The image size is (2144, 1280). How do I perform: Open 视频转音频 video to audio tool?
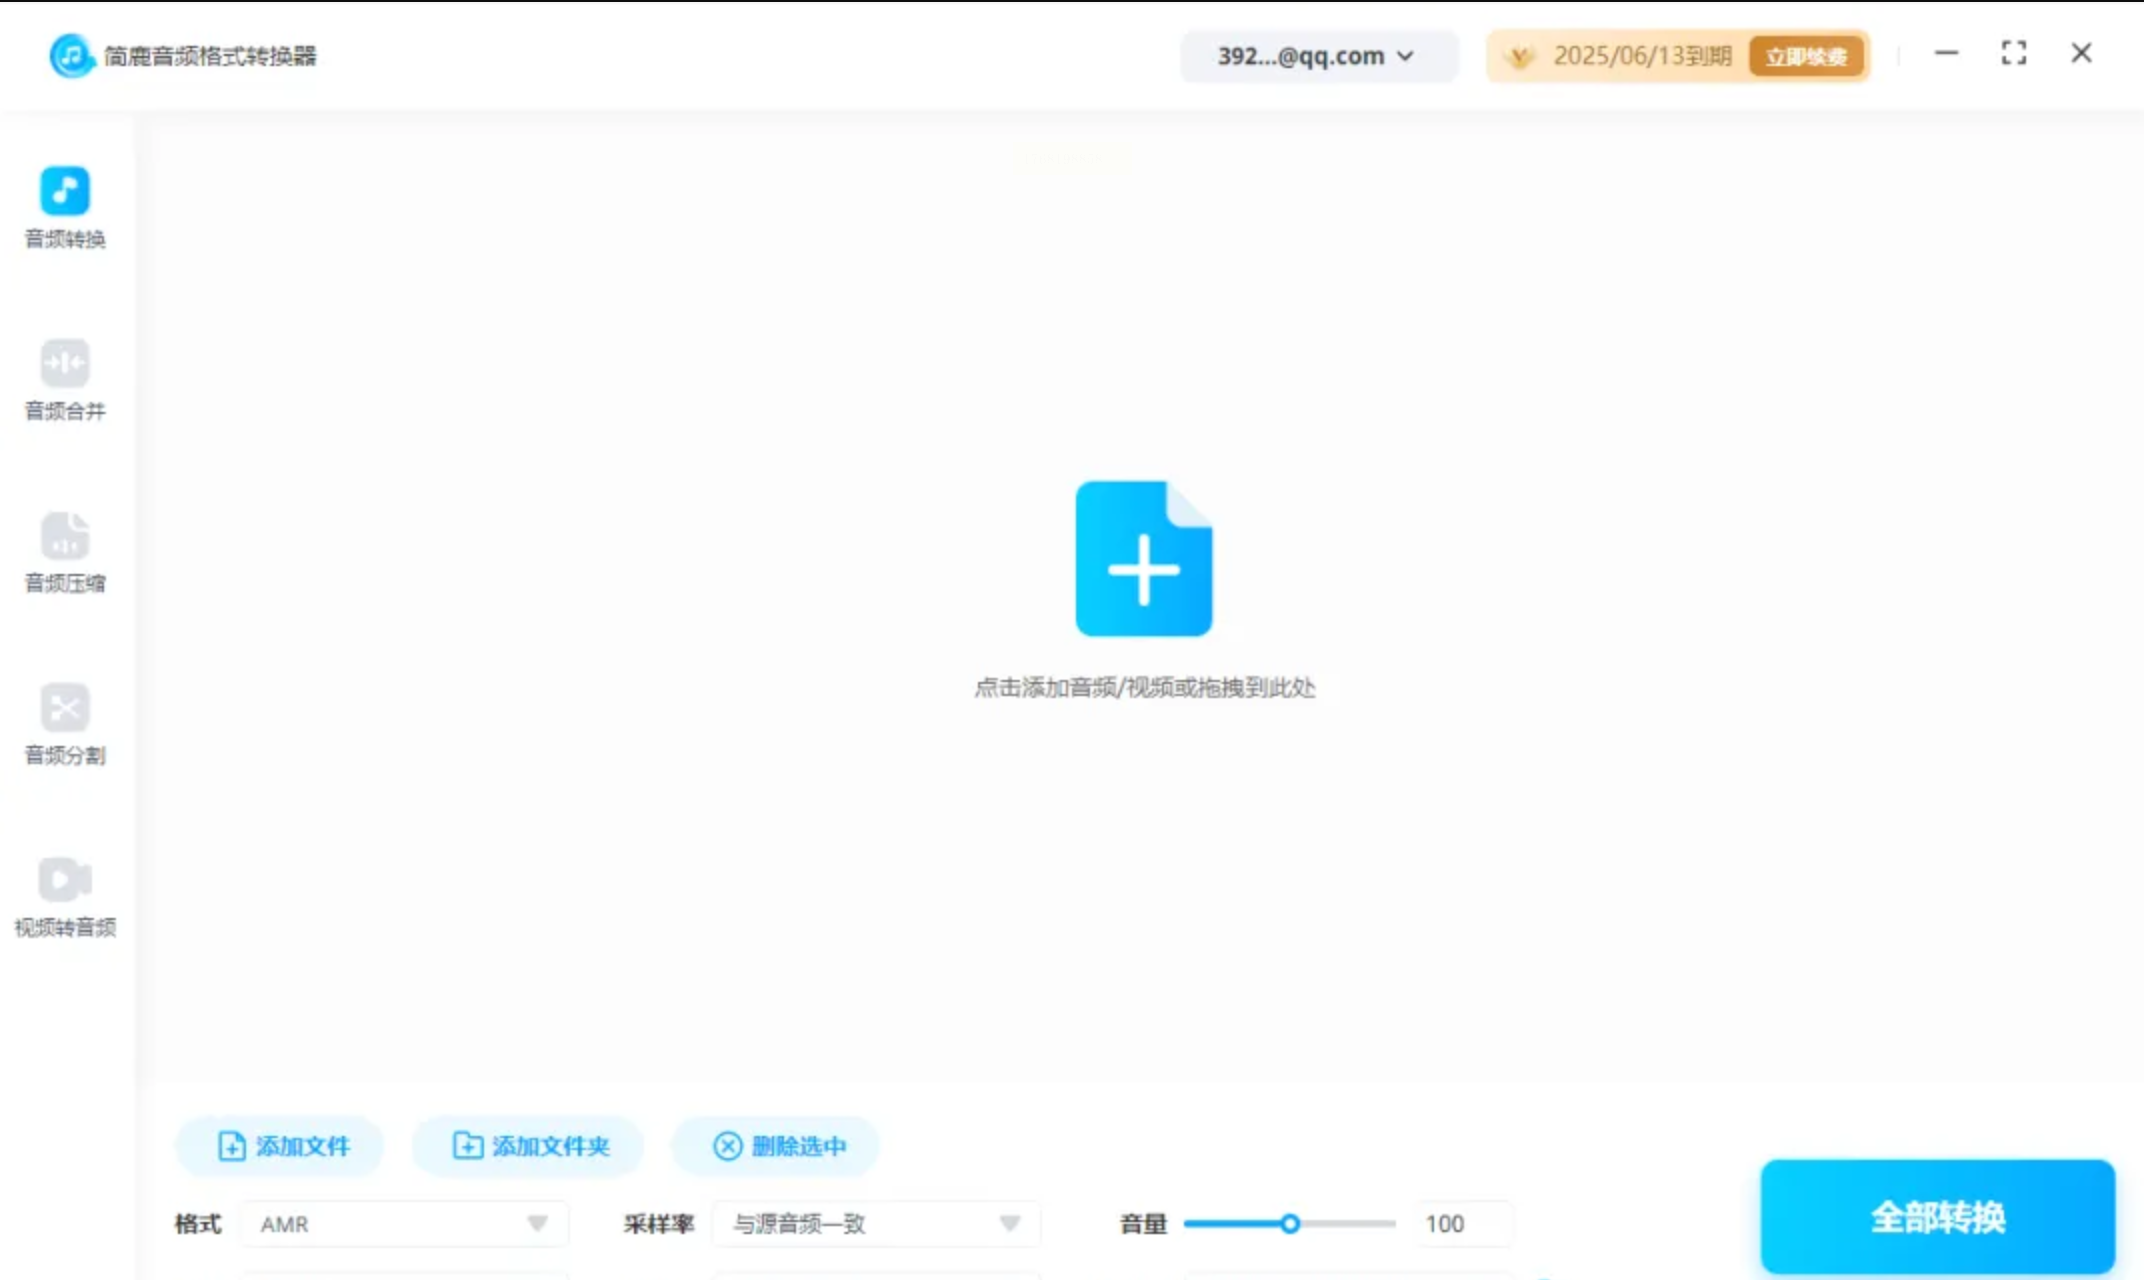[x=65, y=895]
